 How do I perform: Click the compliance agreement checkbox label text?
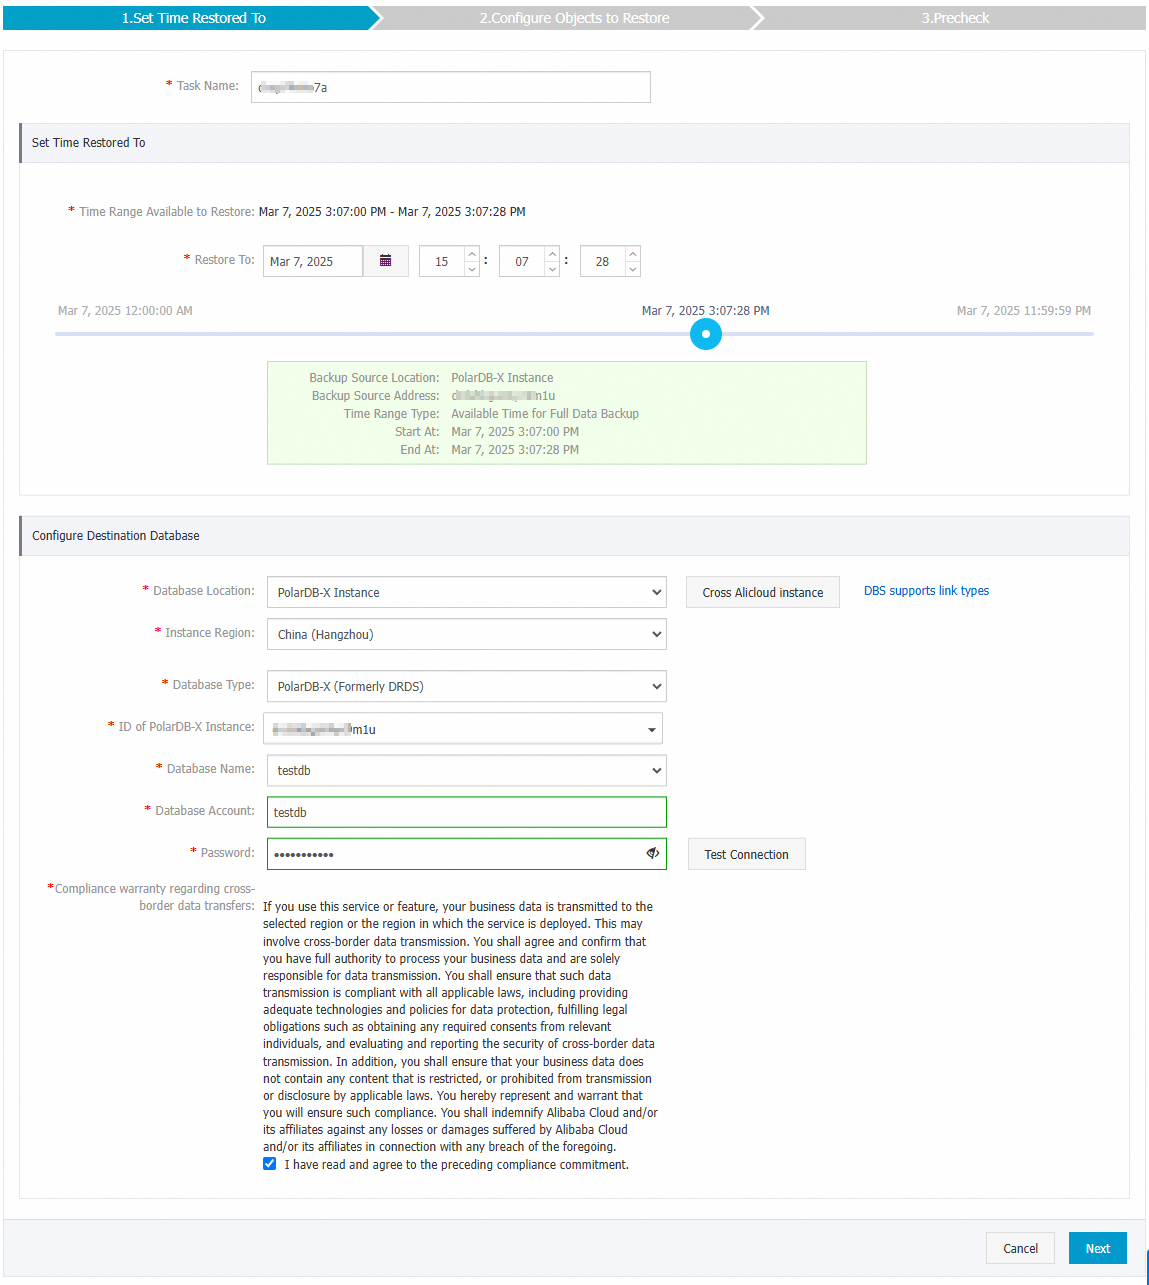click(457, 1165)
